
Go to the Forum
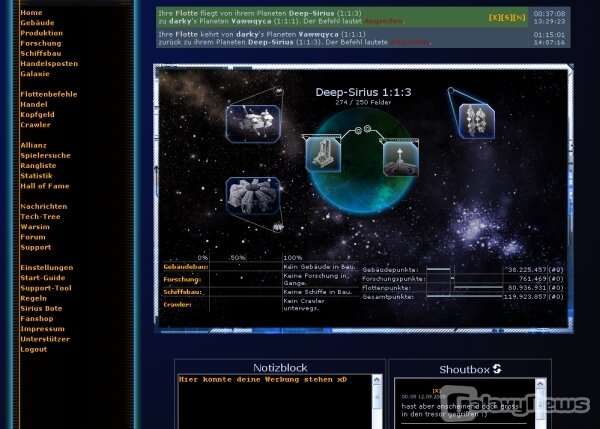tap(33, 237)
